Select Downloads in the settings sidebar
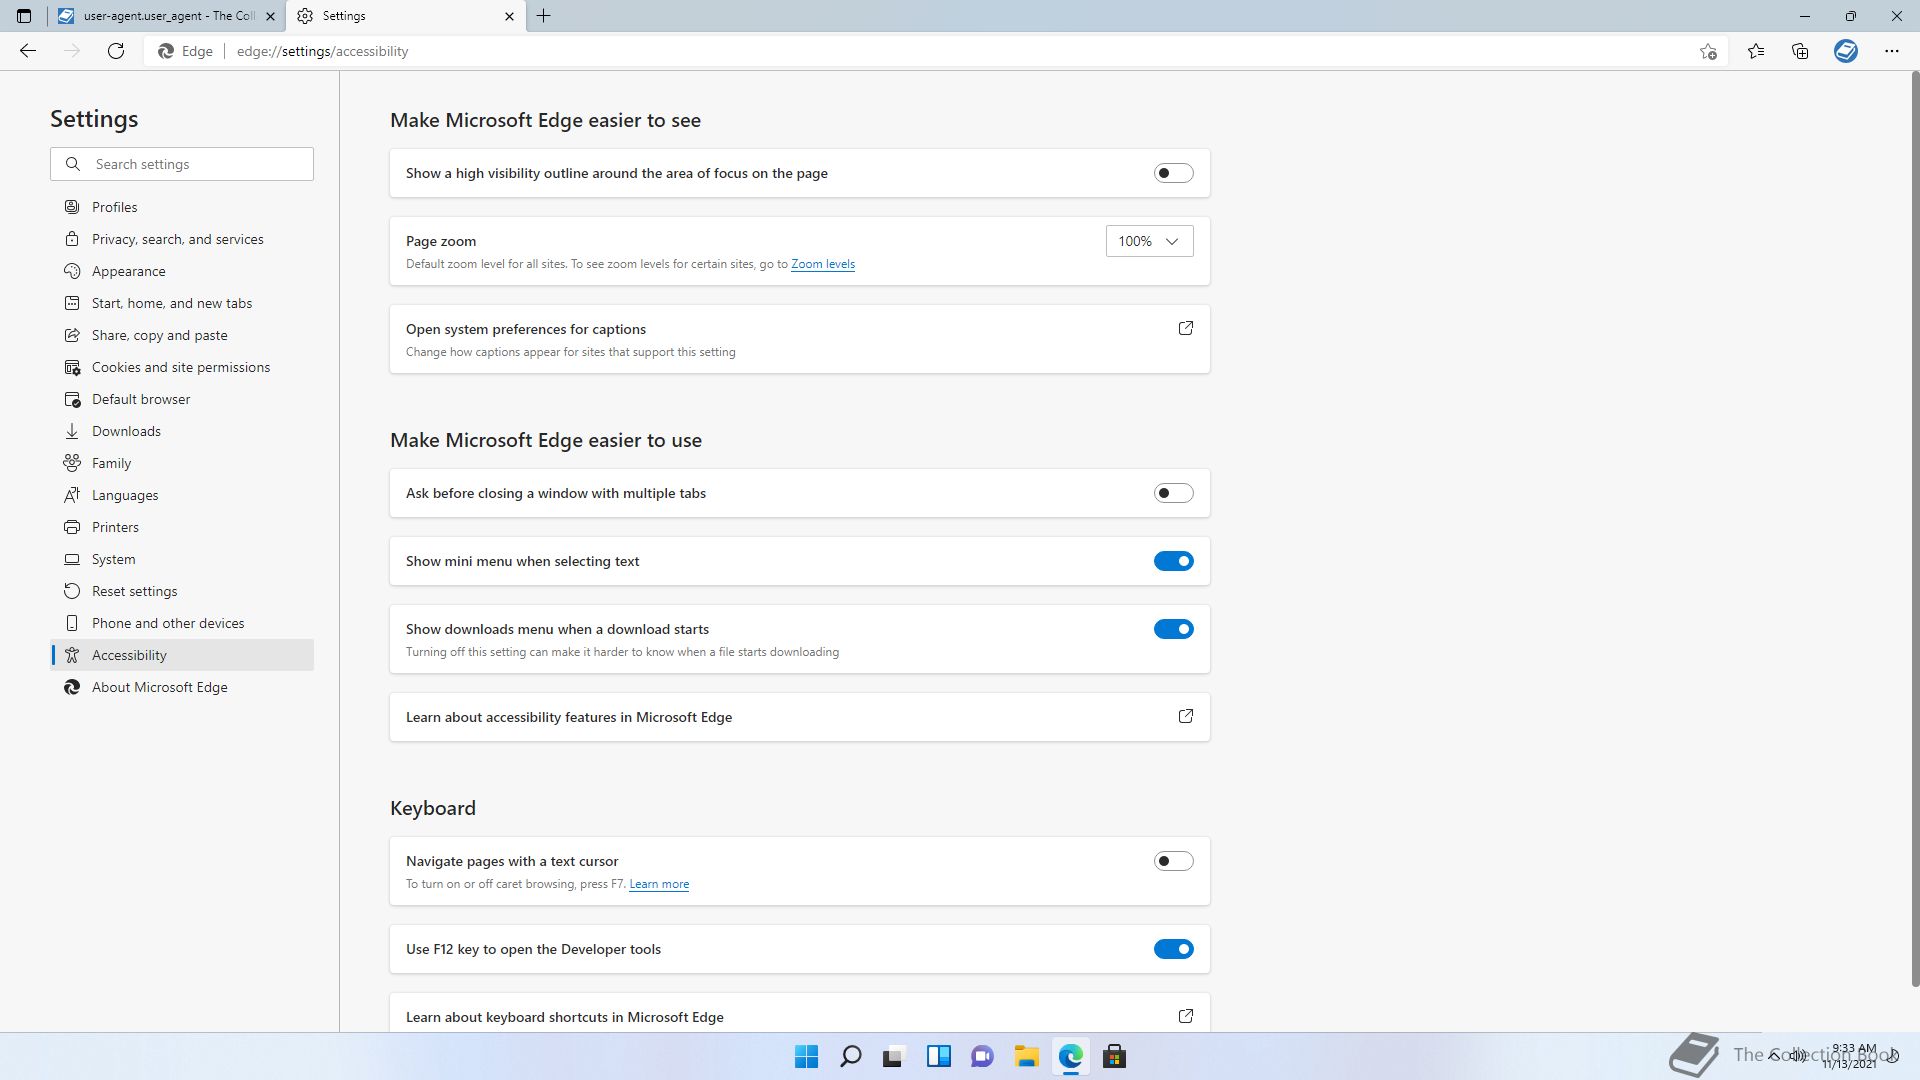This screenshot has width=1920, height=1080. pyautogui.click(x=126, y=431)
